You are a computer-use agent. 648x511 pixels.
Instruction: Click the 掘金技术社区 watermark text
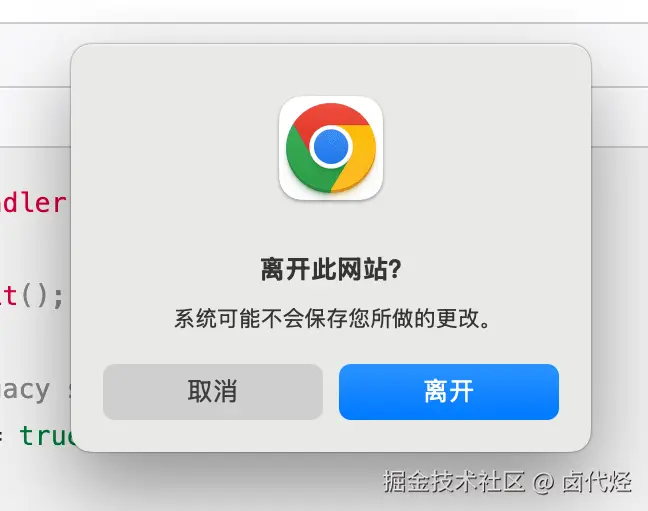coord(454,481)
